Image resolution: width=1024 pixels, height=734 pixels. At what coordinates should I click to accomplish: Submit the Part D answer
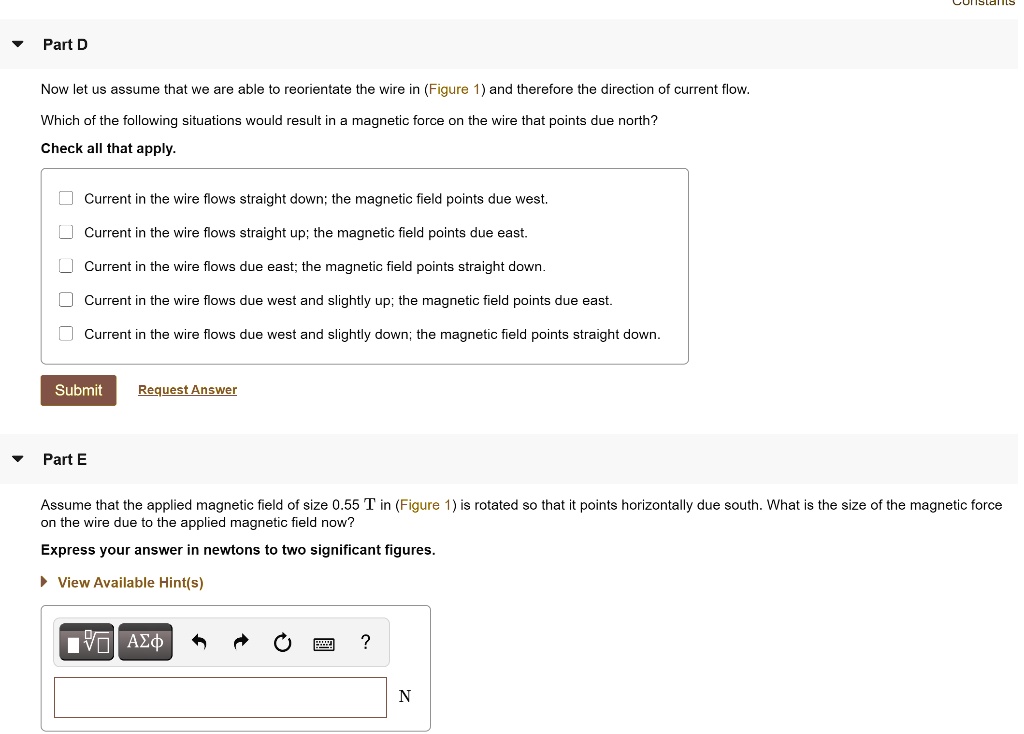click(x=78, y=390)
